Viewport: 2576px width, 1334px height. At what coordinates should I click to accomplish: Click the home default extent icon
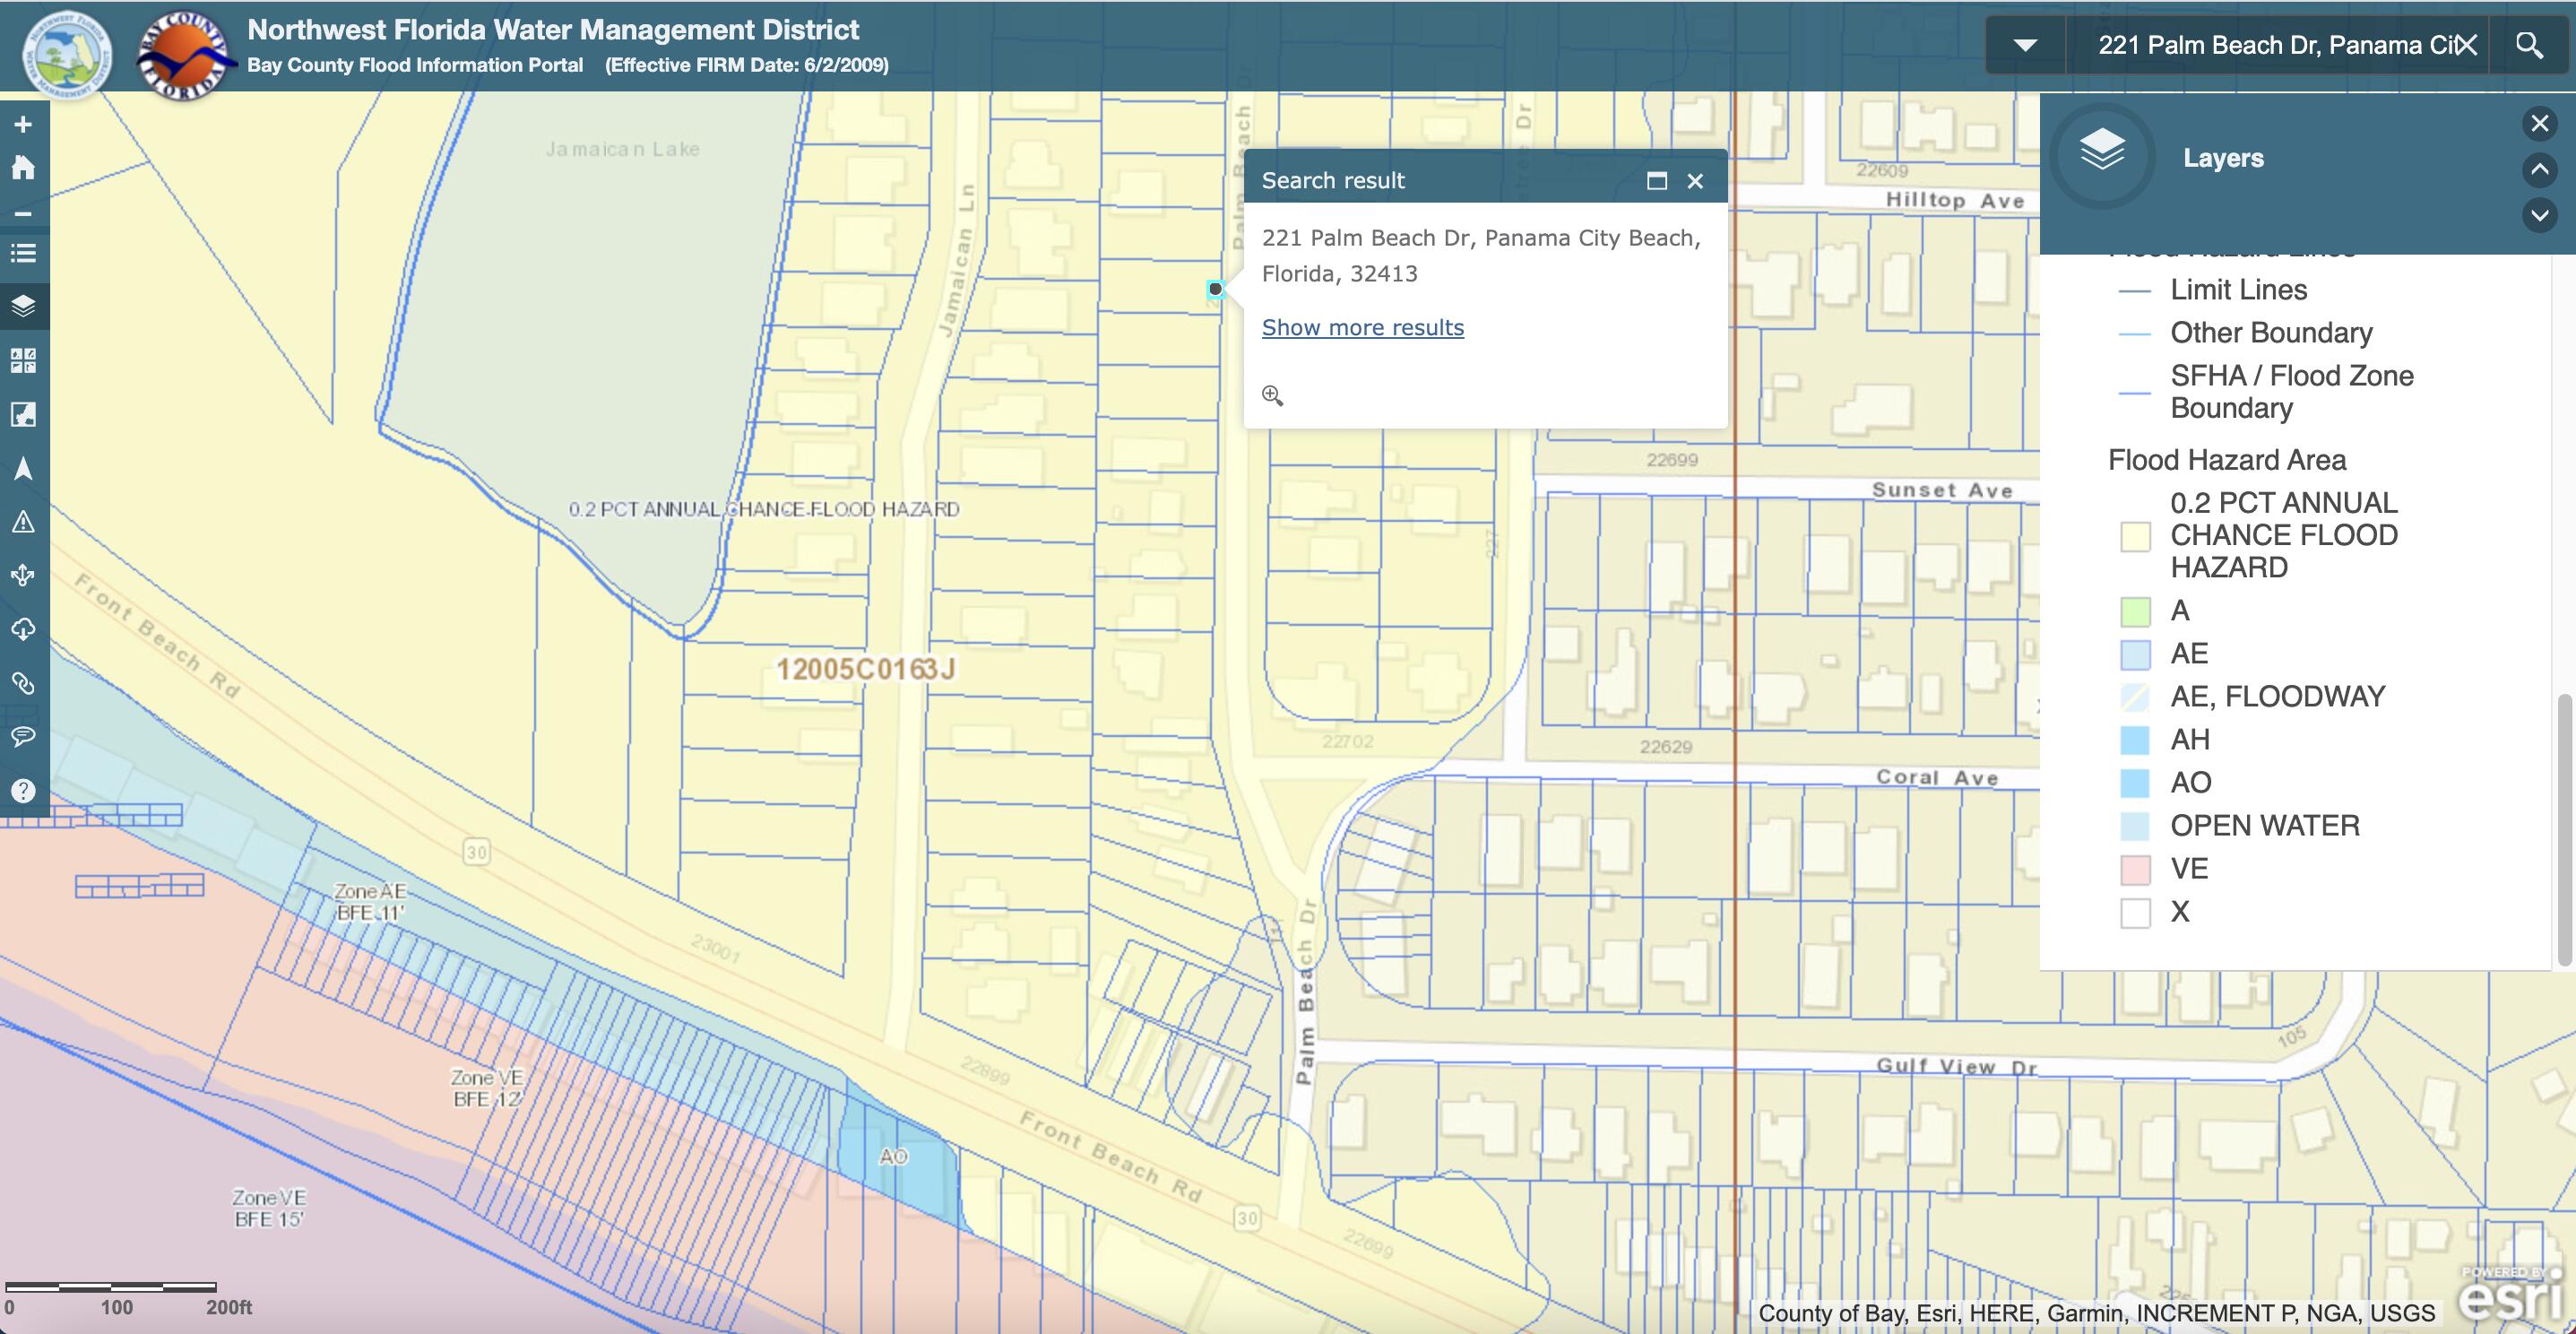22,167
